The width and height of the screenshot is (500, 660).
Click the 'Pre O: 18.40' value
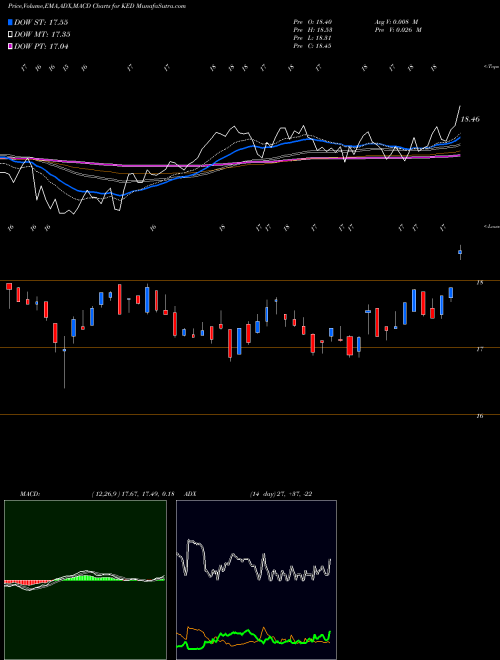point(313,22)
